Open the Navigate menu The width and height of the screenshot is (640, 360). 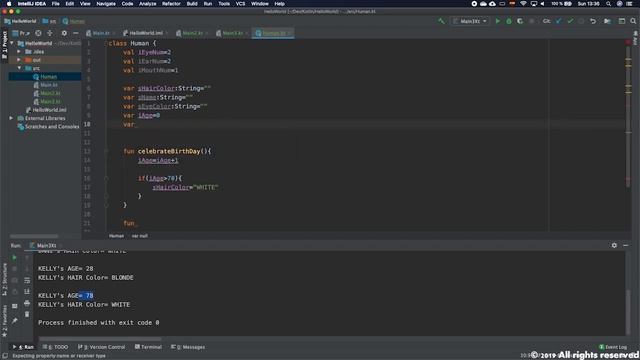tap(106, 4)
